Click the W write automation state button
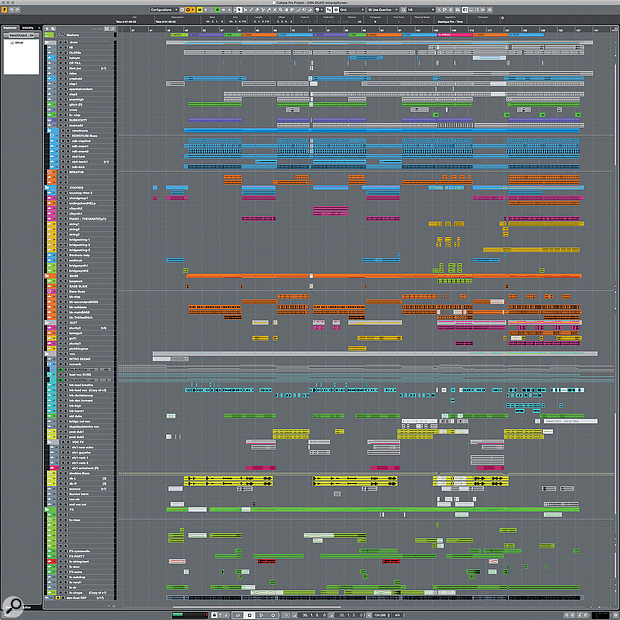Screen dimensions: 620x620 click(x=223, y=9)
